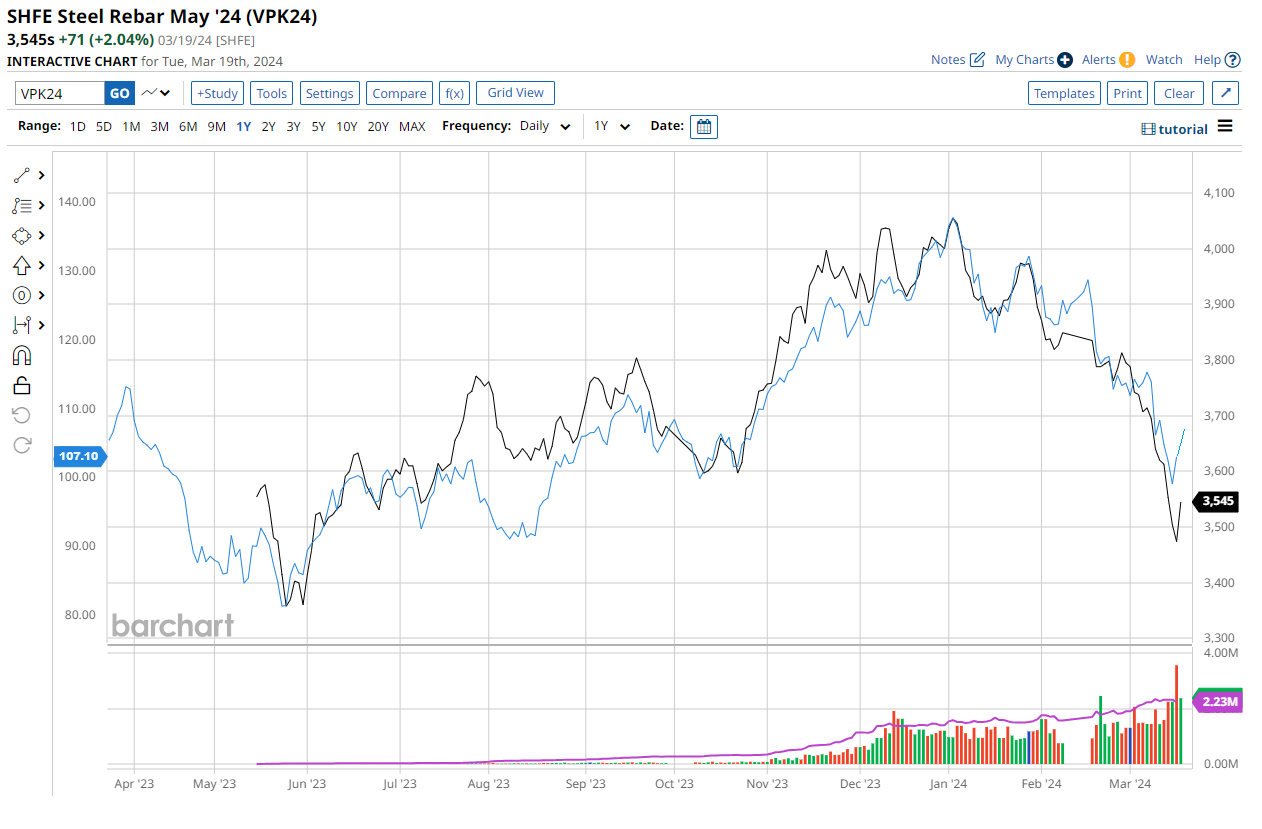Toggle the drawing lock icon
The image size is (1262, 829).
[x=22, y=385]
